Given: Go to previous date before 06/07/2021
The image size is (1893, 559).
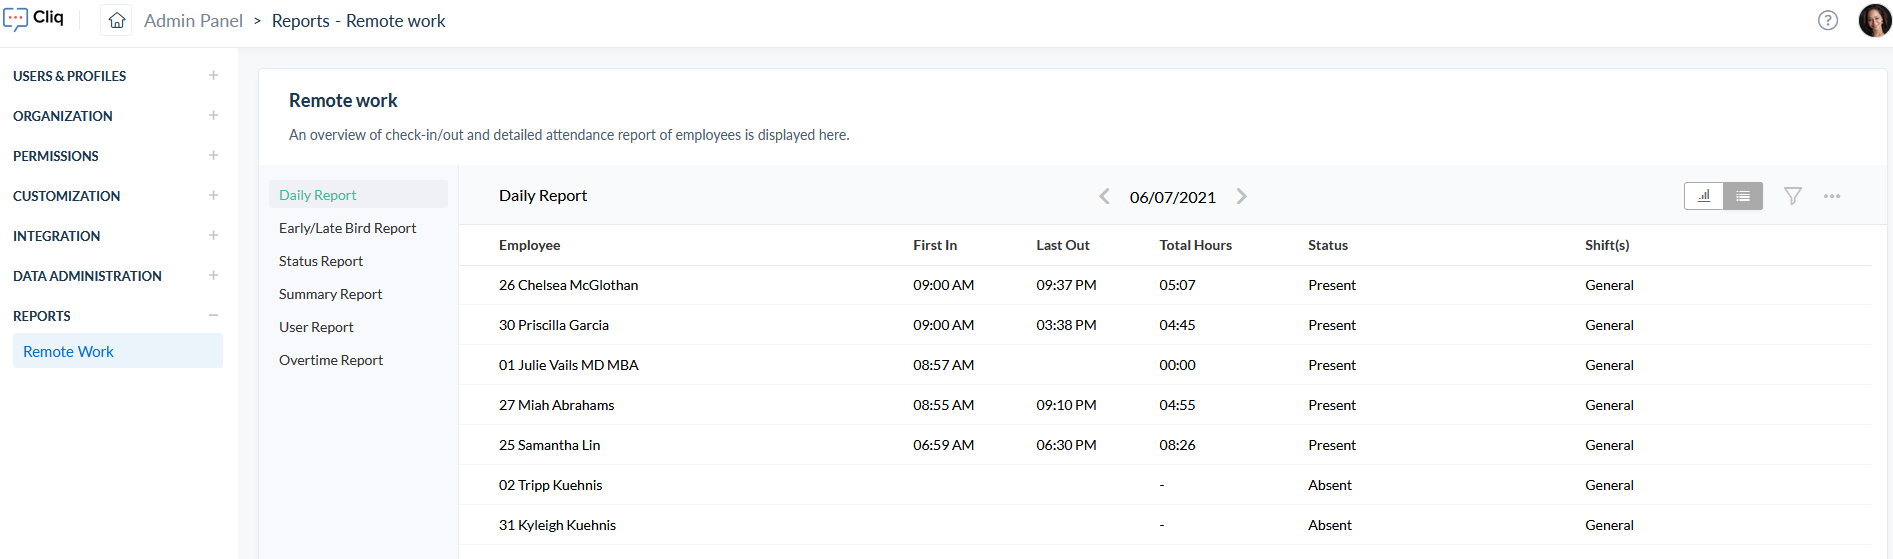Looking at the screenshot, I should [x=1104, y=196].
